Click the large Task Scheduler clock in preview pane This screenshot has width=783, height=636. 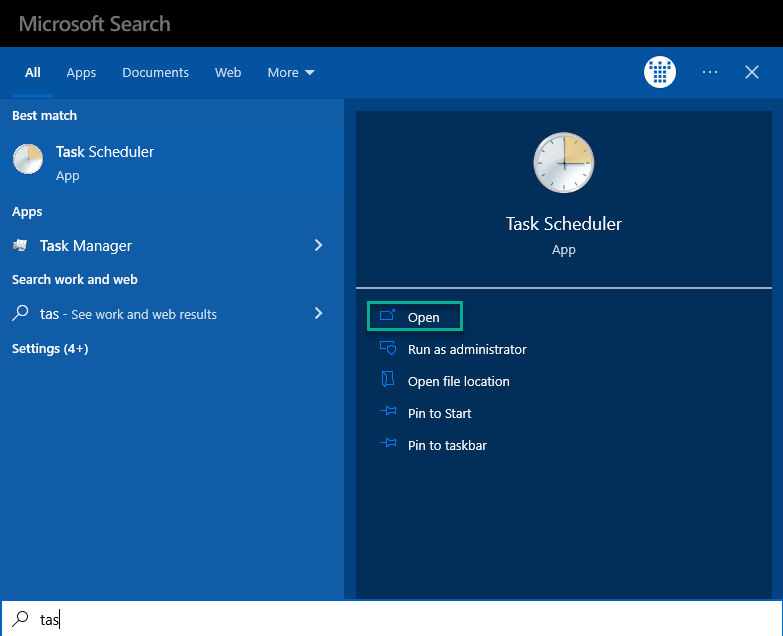[x=564, y=163]
